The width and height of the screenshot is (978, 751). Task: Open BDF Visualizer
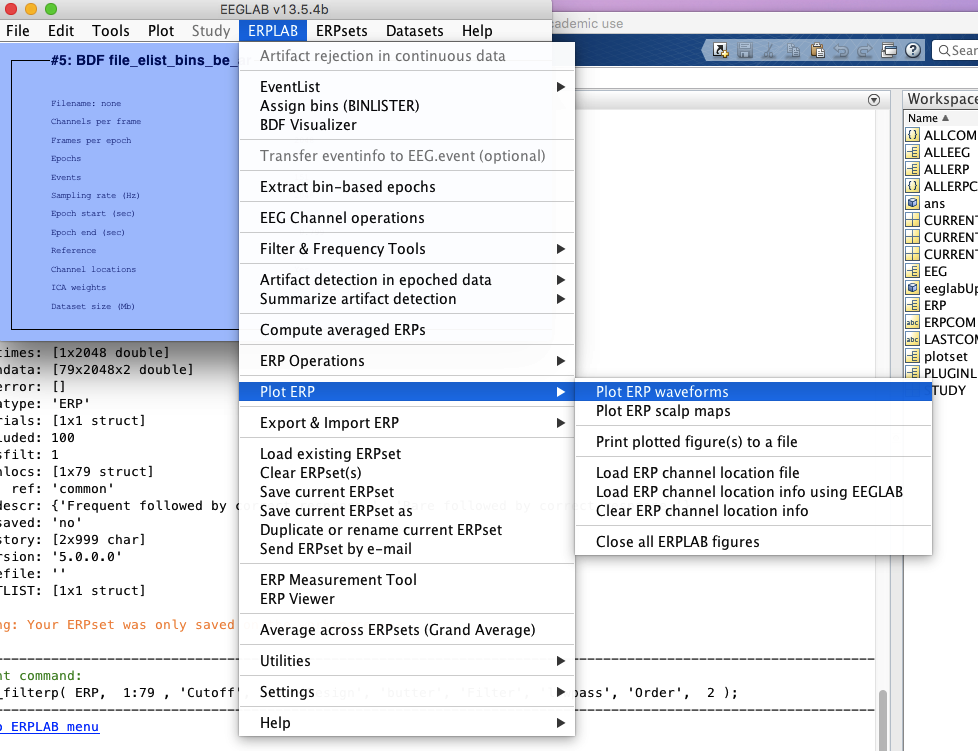[x=407, y=125]
